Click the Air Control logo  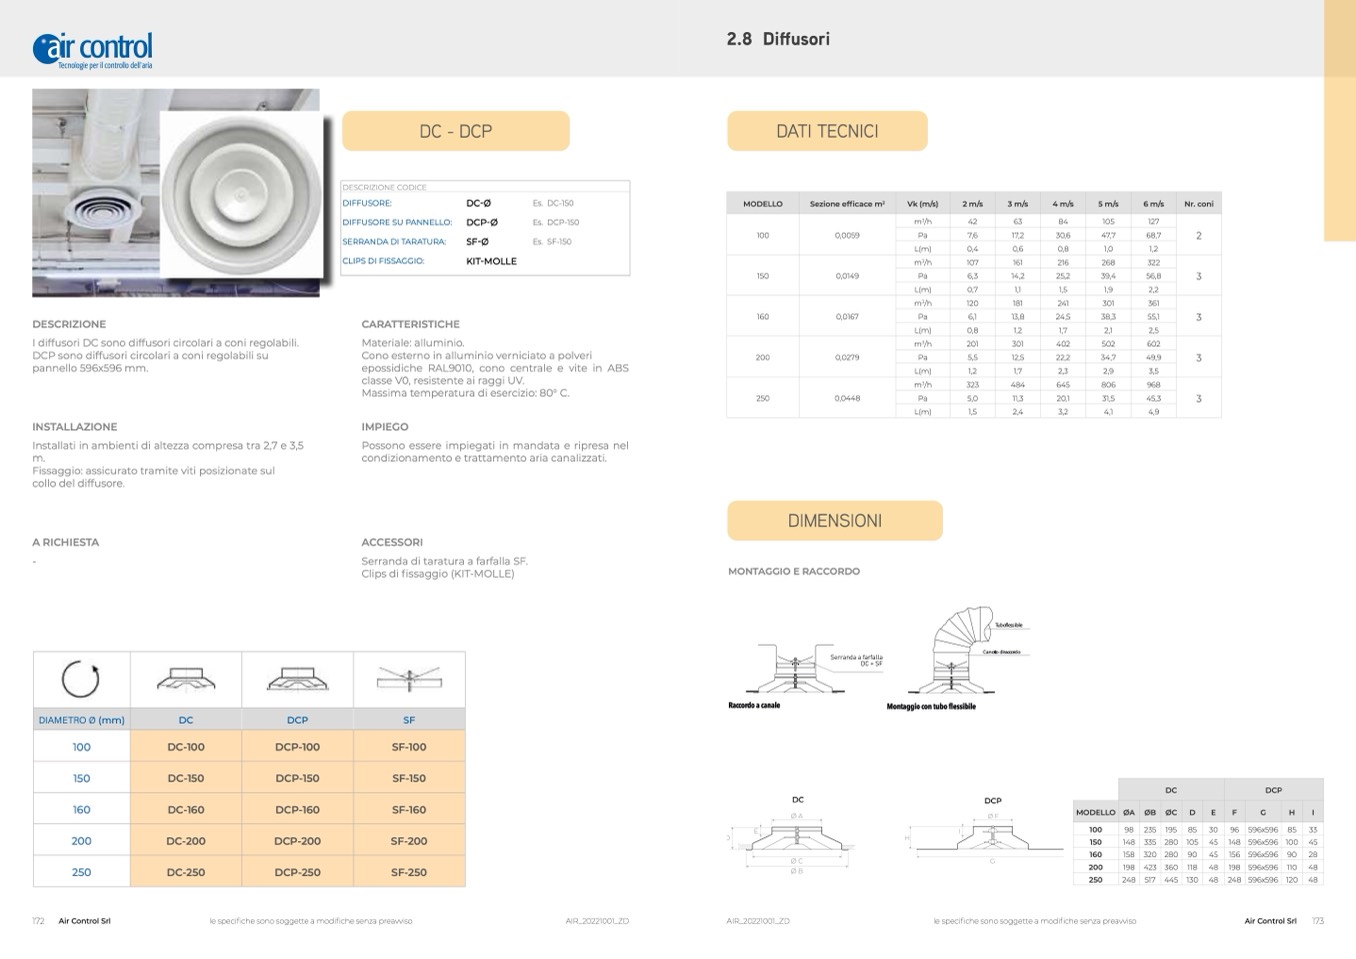click(92, 49)
